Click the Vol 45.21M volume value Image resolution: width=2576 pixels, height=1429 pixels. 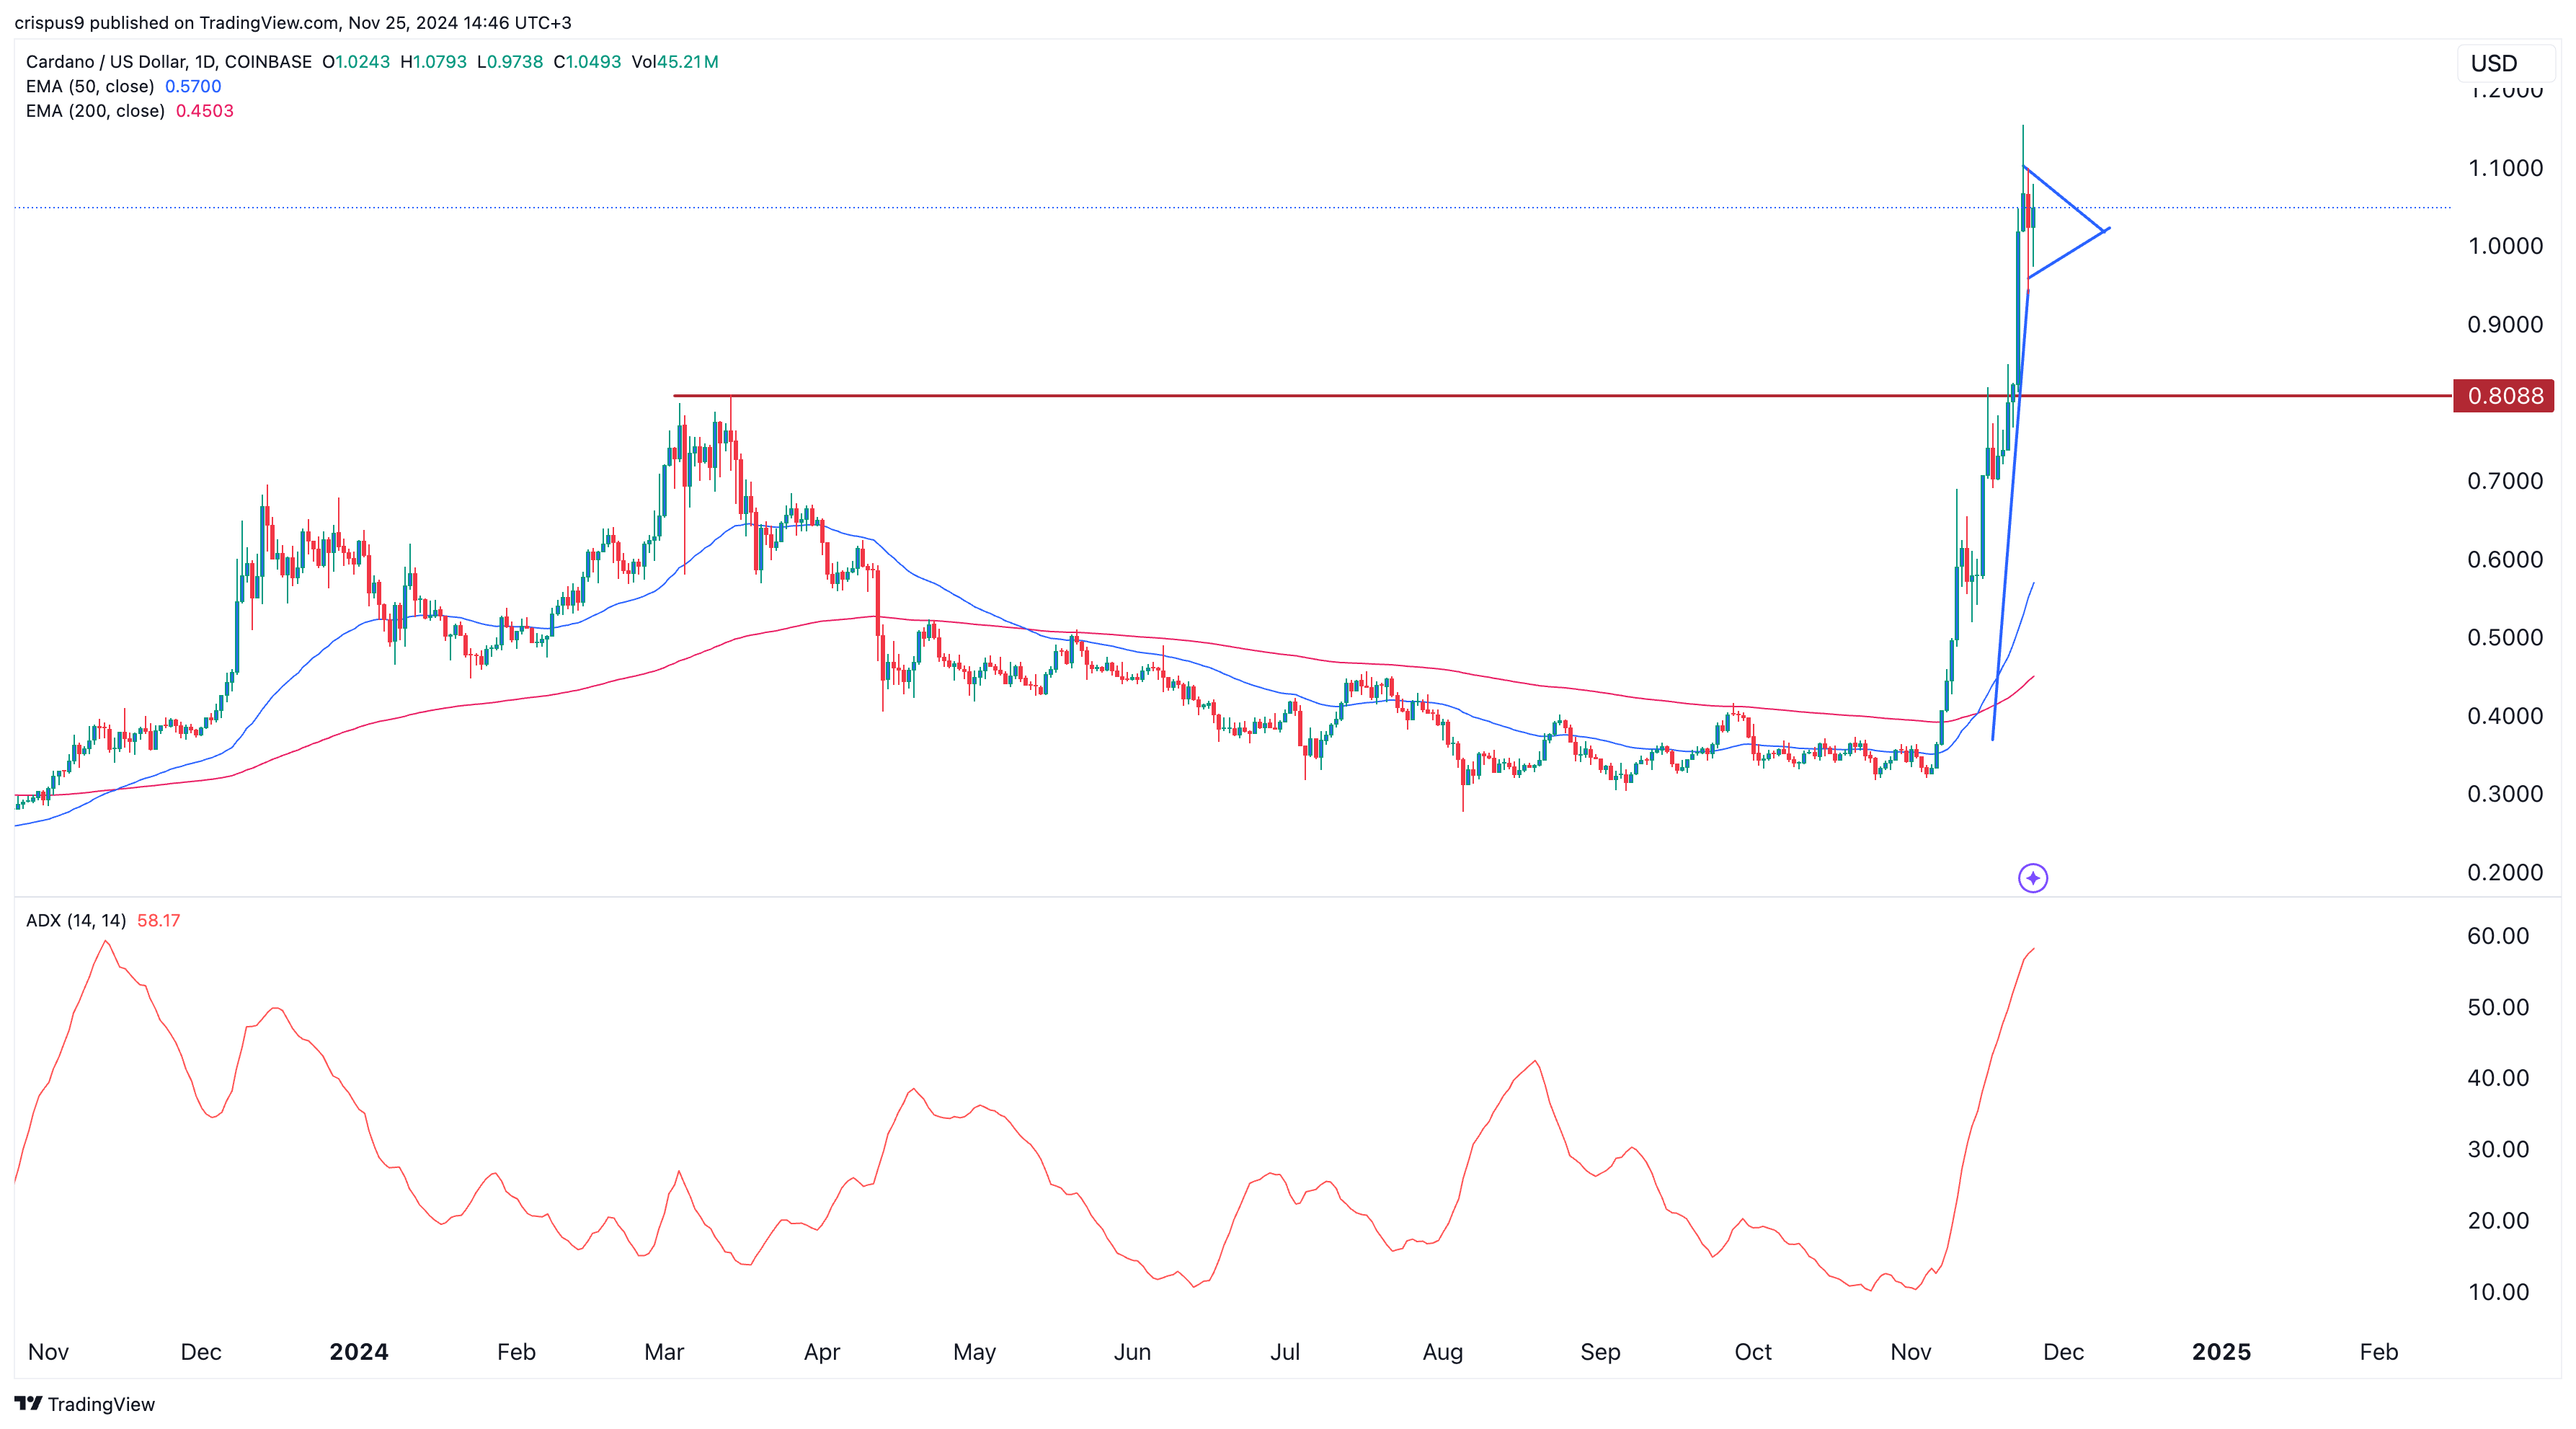point(675,62)
